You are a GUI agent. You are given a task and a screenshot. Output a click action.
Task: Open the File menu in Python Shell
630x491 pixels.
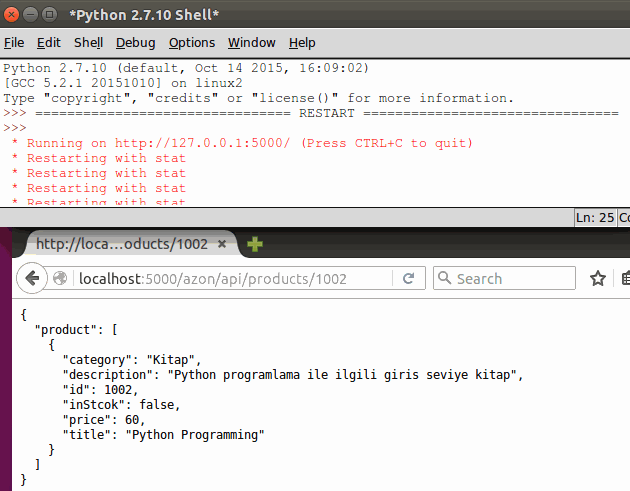pos(14,43)
